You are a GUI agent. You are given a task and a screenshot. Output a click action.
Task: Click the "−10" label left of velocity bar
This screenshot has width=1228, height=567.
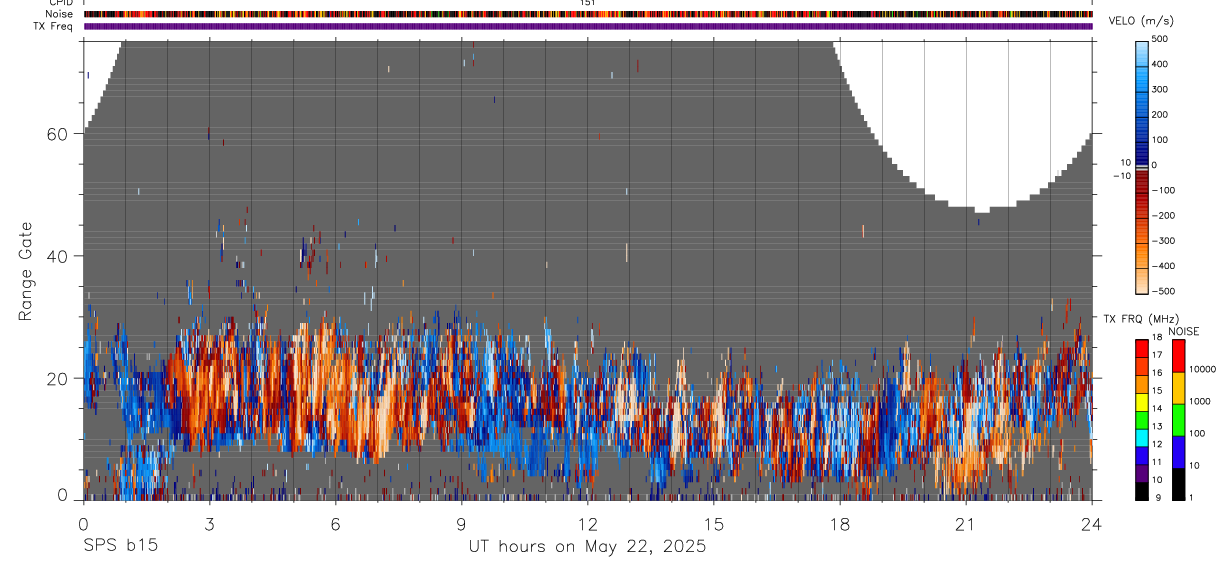[1122, 176]
